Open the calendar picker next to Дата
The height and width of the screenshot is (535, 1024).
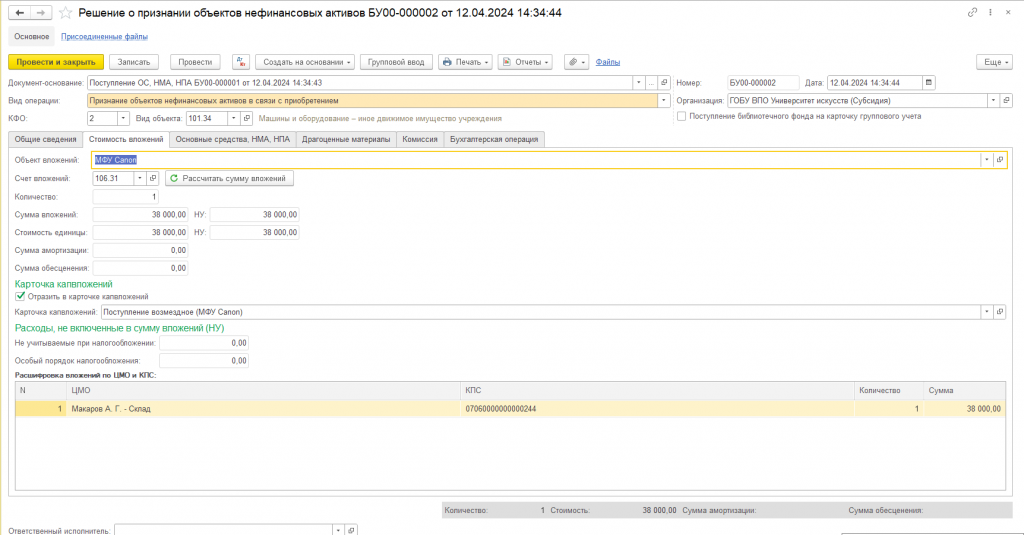(929, 83)
